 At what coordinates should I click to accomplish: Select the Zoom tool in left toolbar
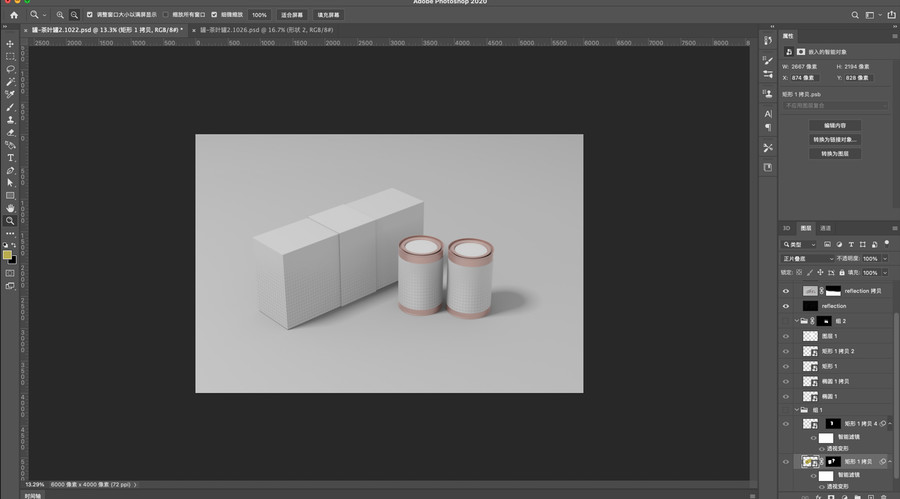(x=10, y=221)
